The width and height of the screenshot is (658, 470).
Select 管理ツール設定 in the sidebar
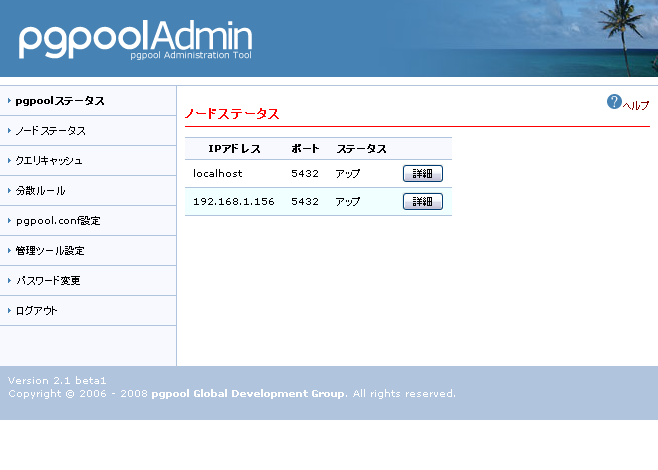coord(50,251)
